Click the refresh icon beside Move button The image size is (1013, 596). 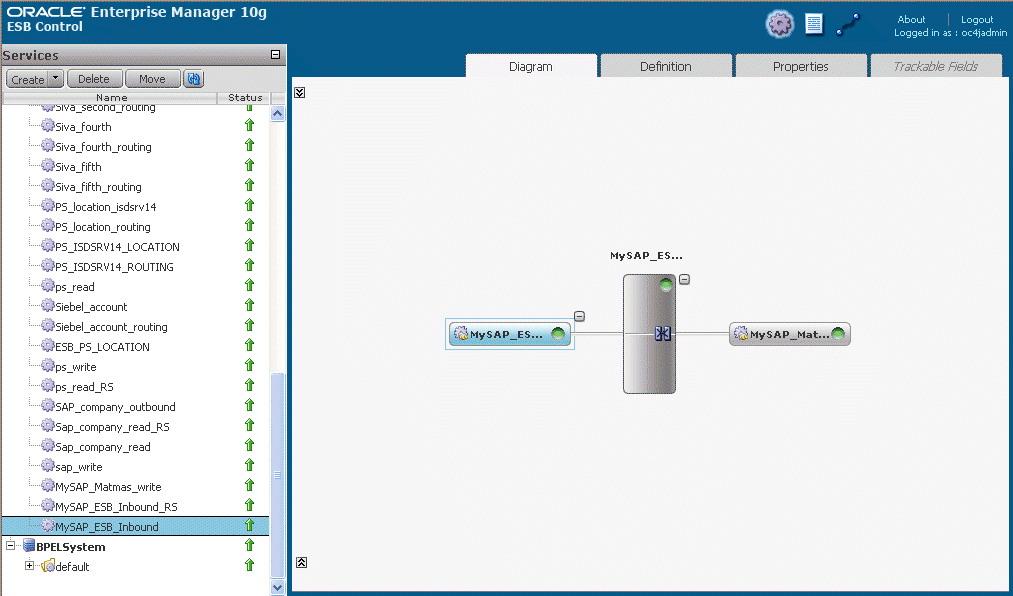pyautogui.click(x=193, y=79)
